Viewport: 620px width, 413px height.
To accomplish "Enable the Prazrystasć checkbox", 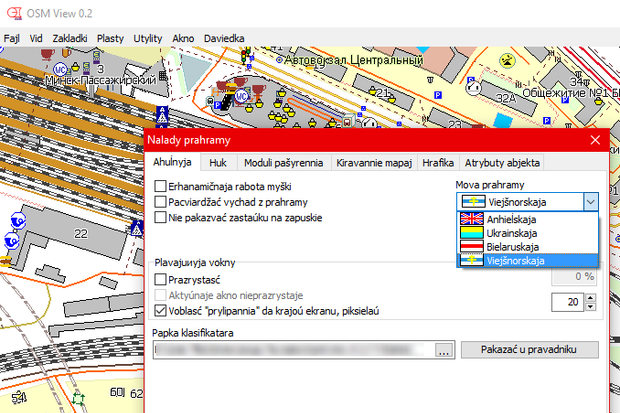I will click(161, 280).
